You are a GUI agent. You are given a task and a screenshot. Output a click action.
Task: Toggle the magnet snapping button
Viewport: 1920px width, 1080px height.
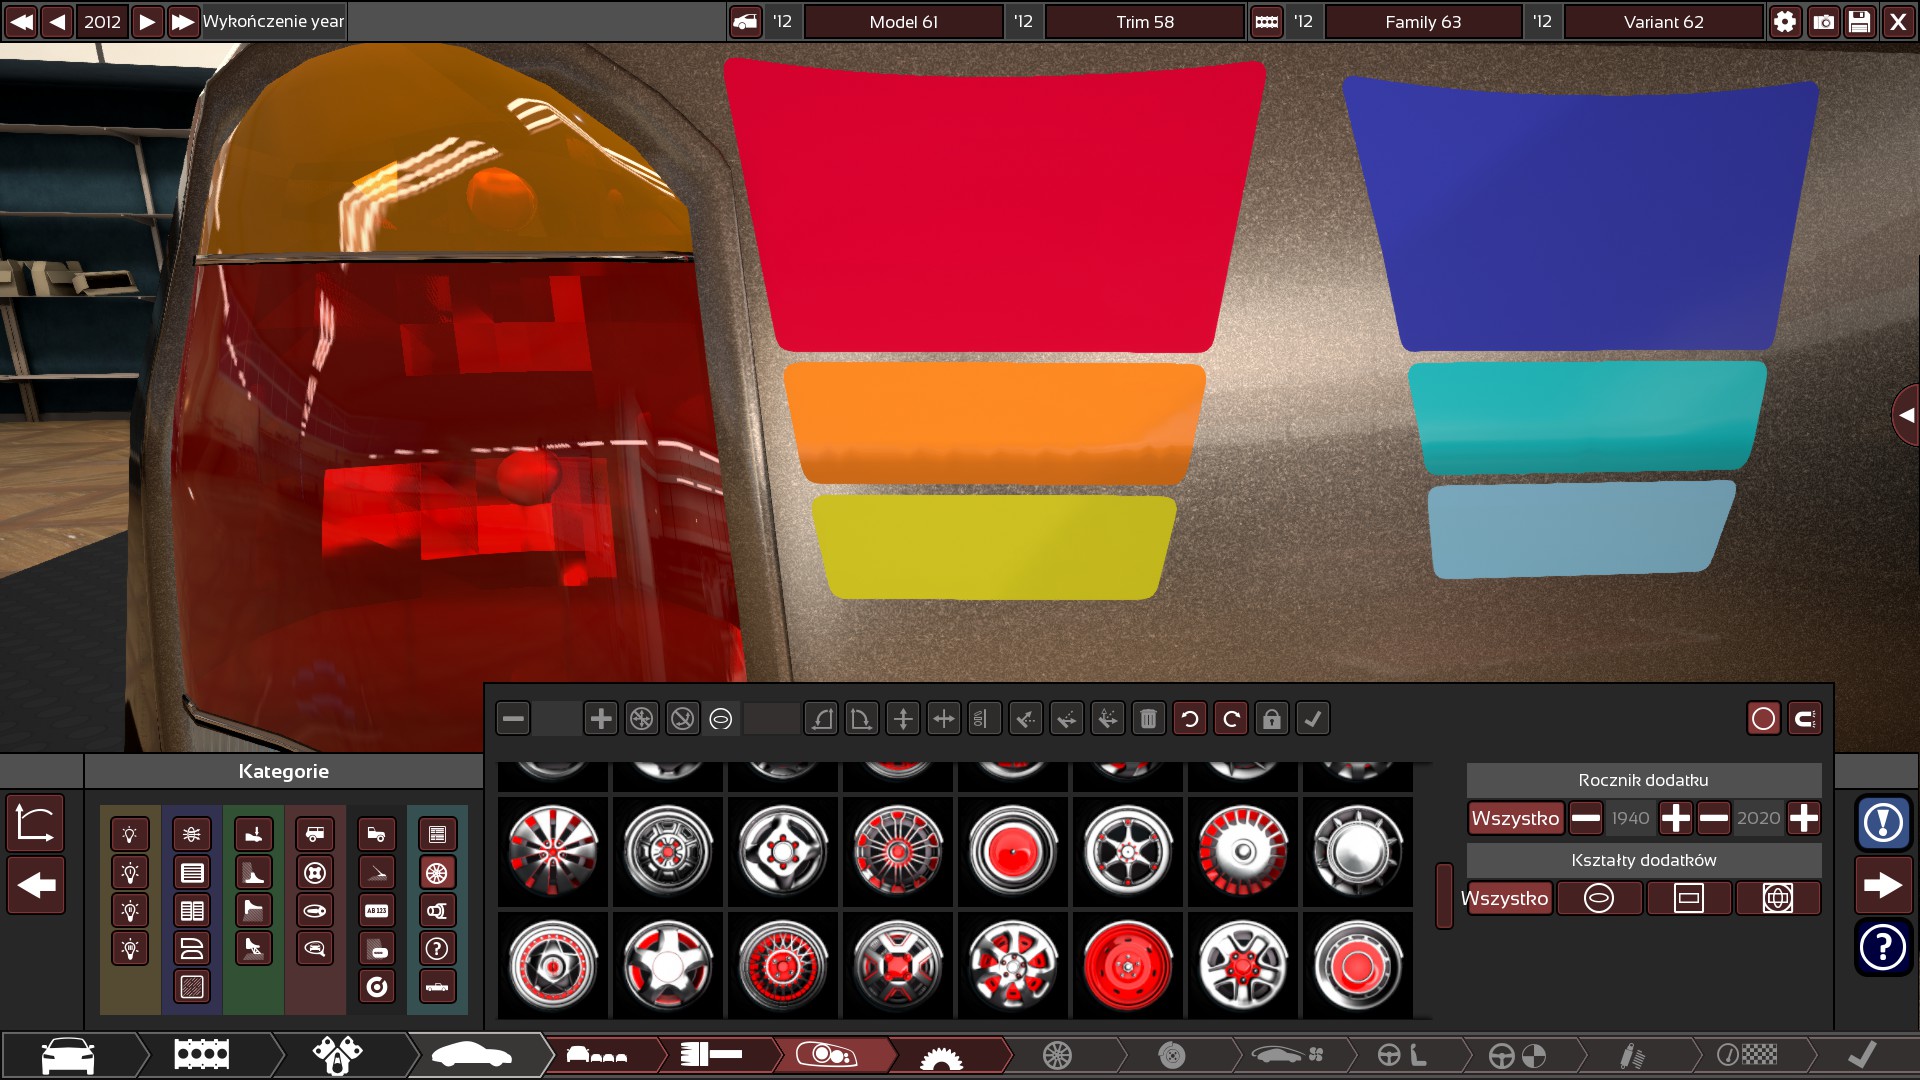(1804, 719)
